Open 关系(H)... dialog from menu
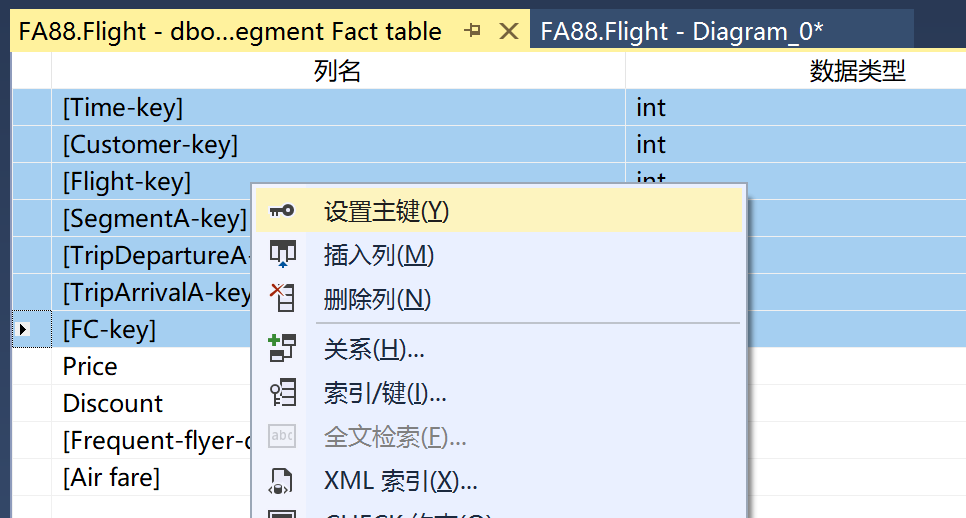Image resolution: width=966 pixels, height=518 pixels. [499, 349]
